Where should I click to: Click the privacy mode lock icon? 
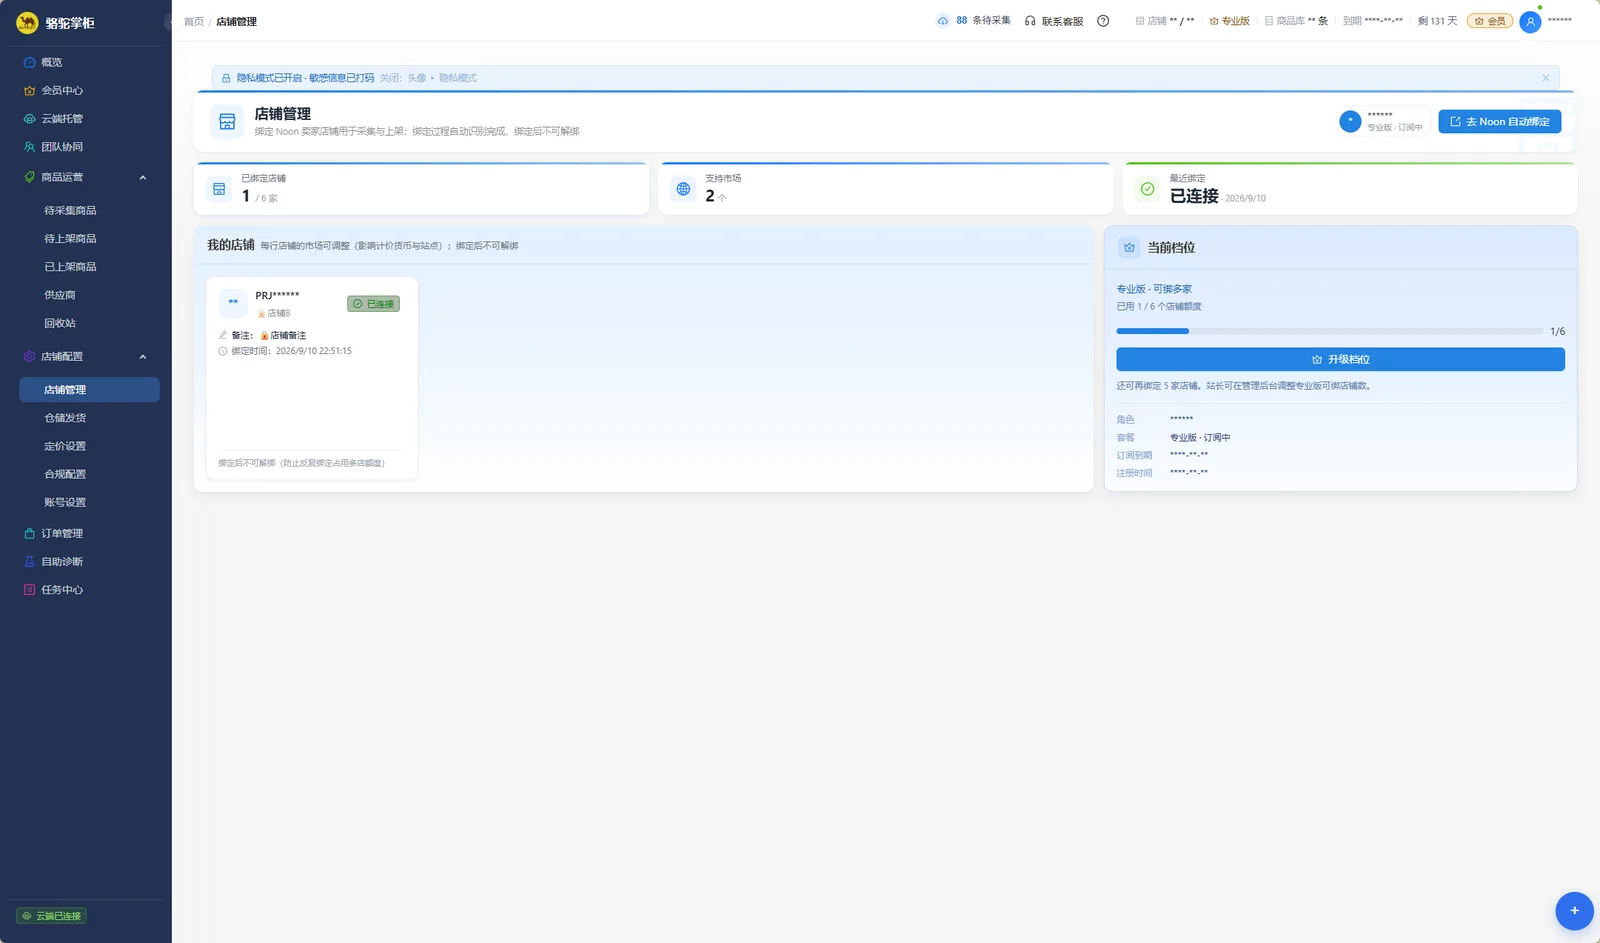coord(226,78)
